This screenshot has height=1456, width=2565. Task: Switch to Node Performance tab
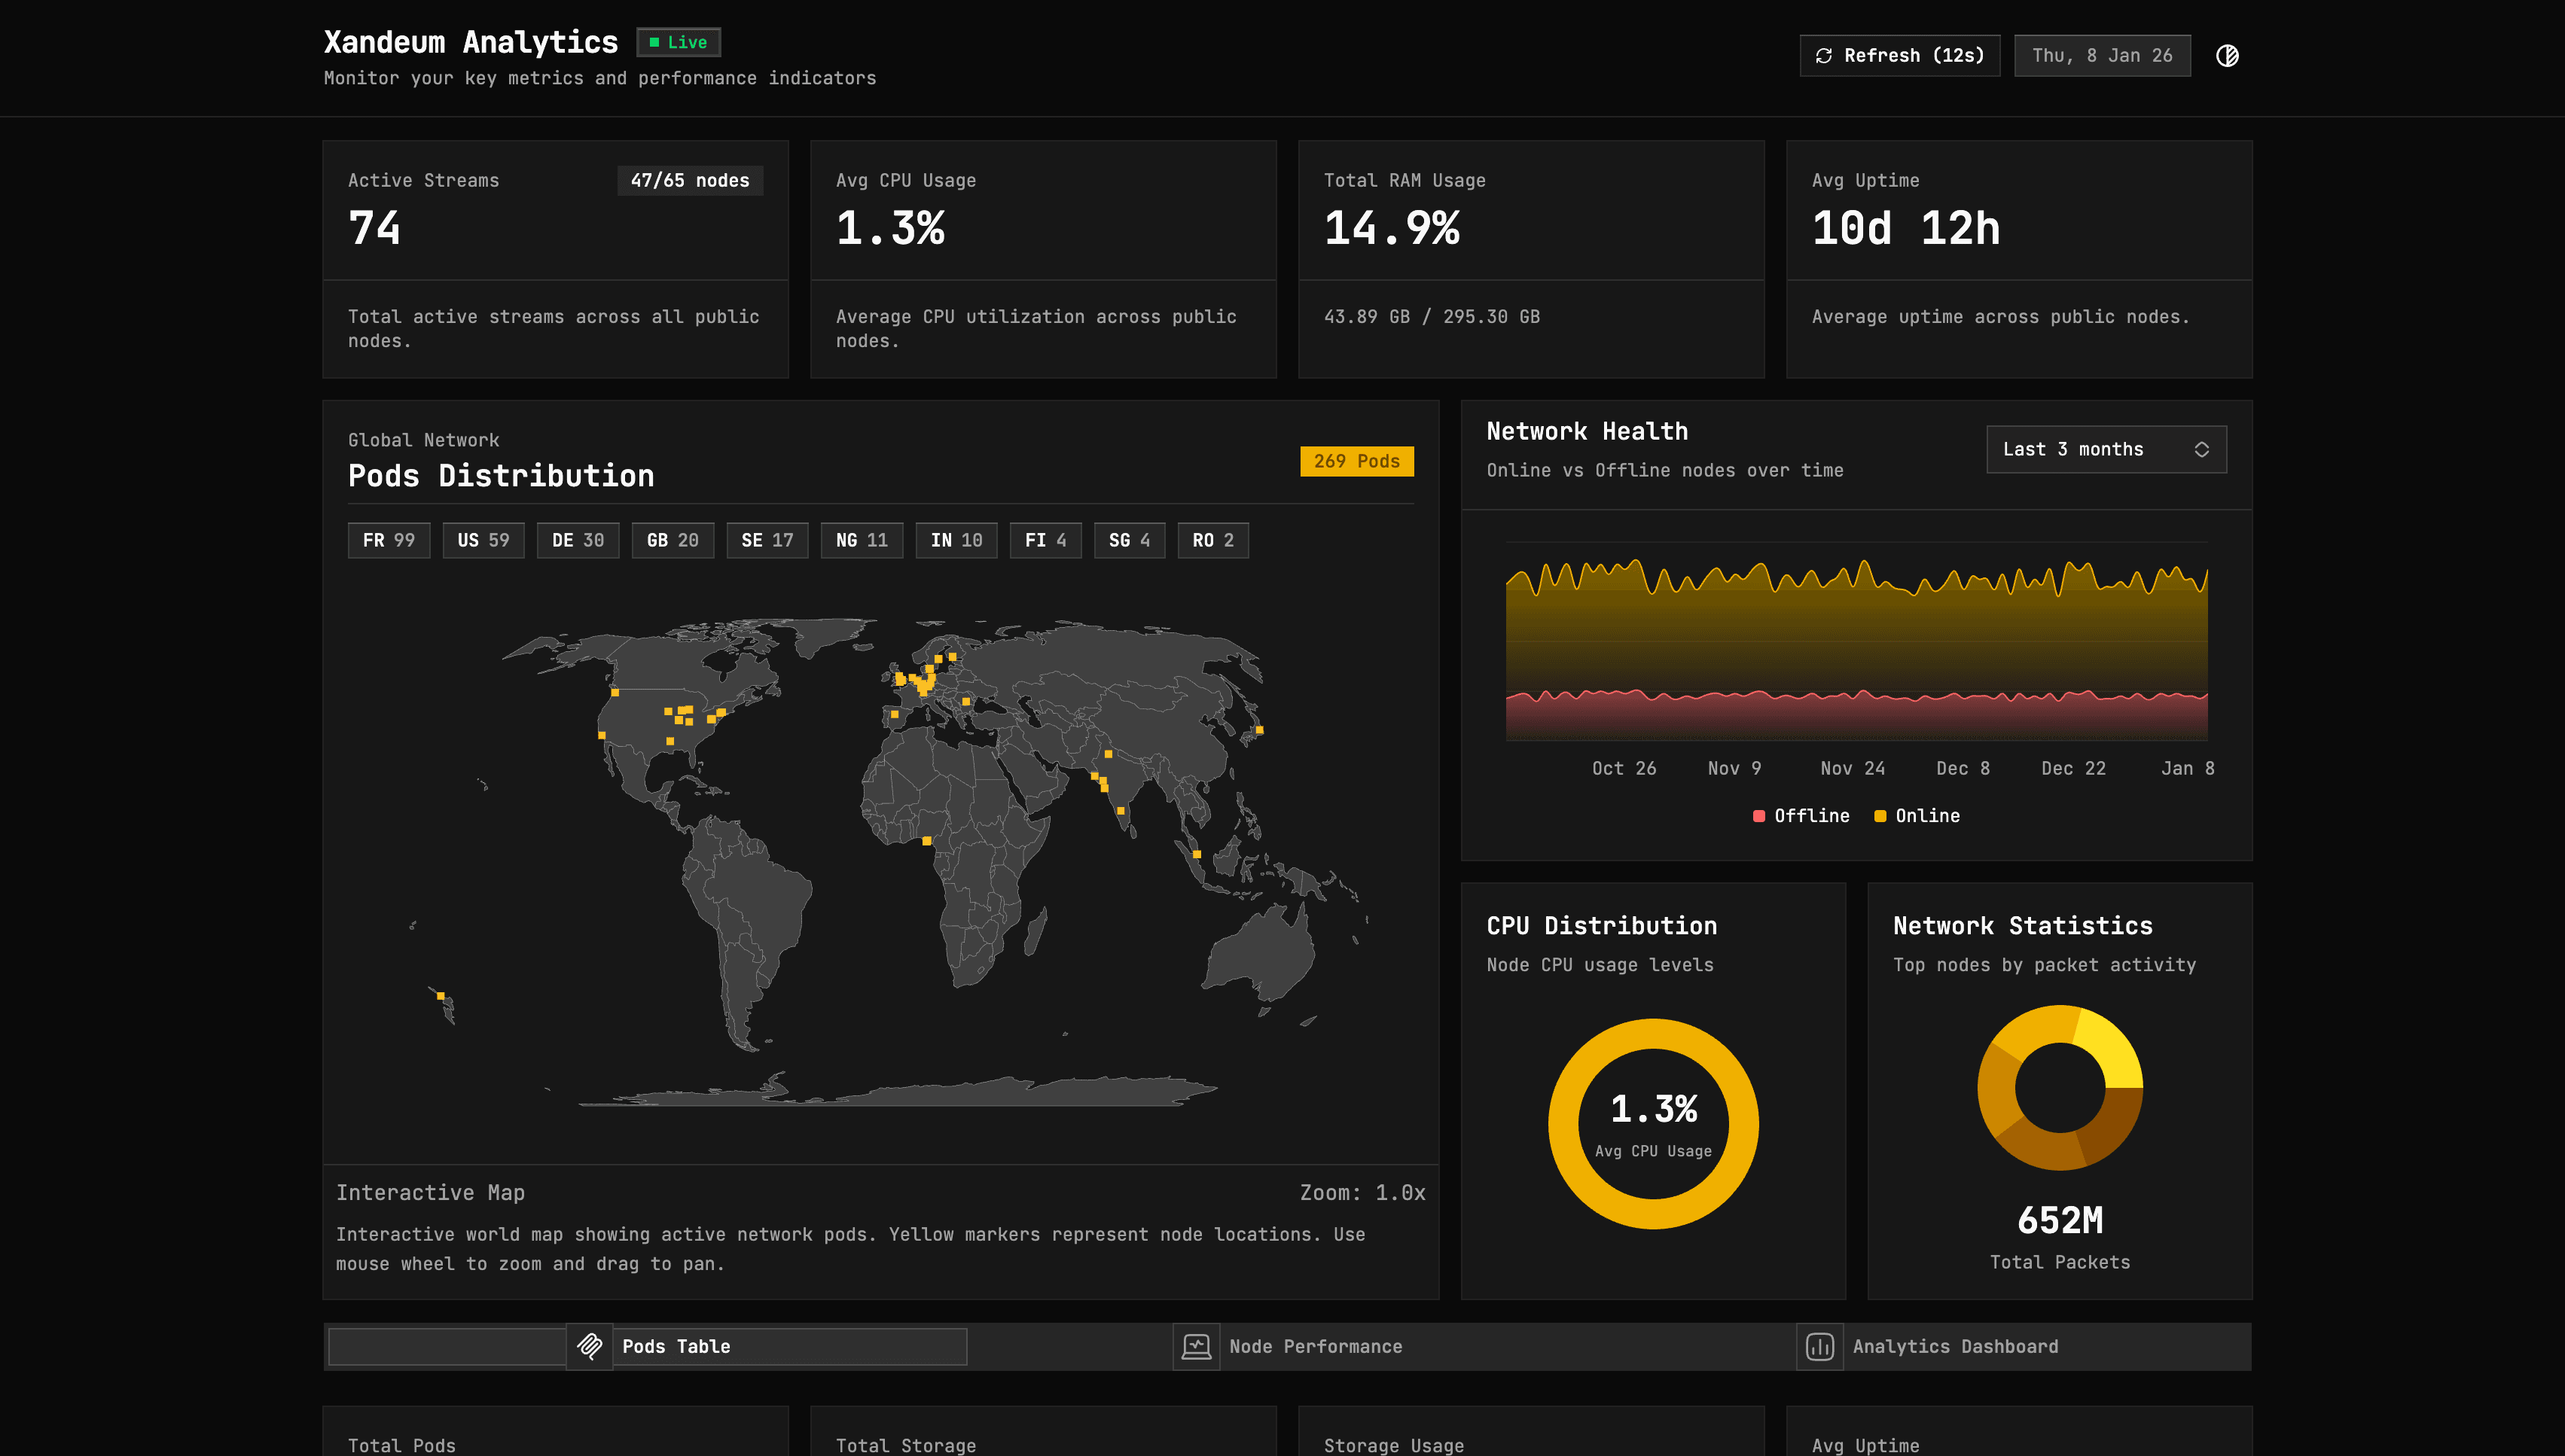[x=1315, y=1346]
